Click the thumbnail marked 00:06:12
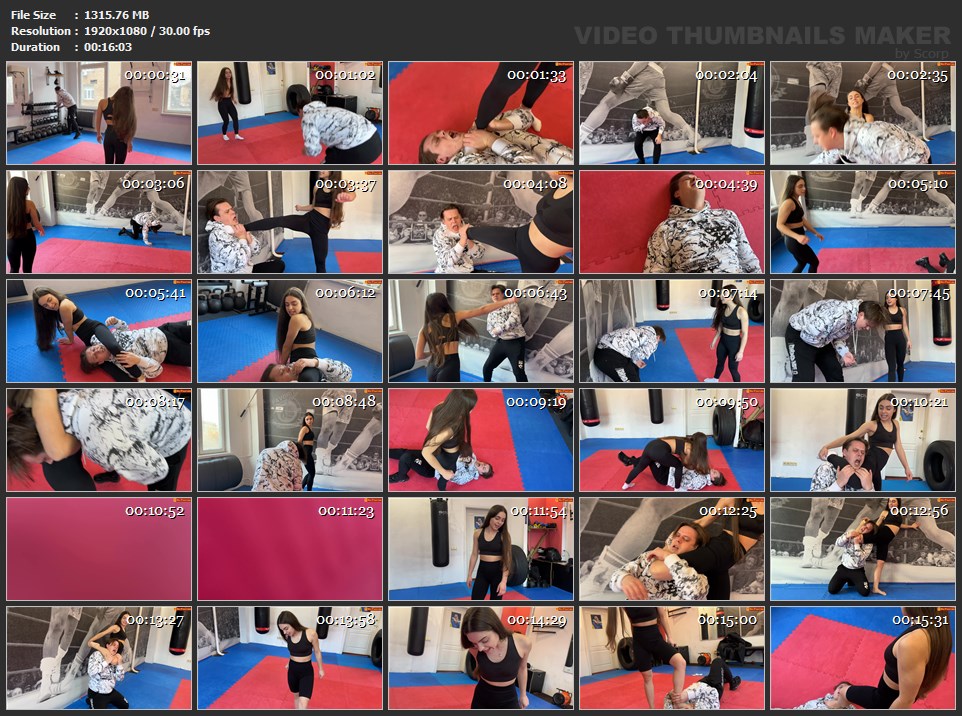962x716 pixels. tap(290, 331)
